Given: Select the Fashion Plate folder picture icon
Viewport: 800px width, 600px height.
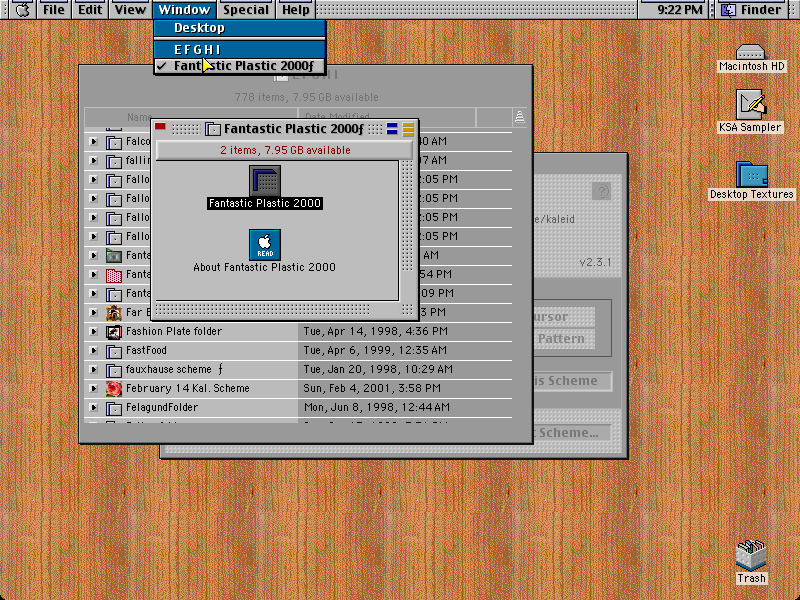Looking at the screenshot, I should (x=113, y=332).
